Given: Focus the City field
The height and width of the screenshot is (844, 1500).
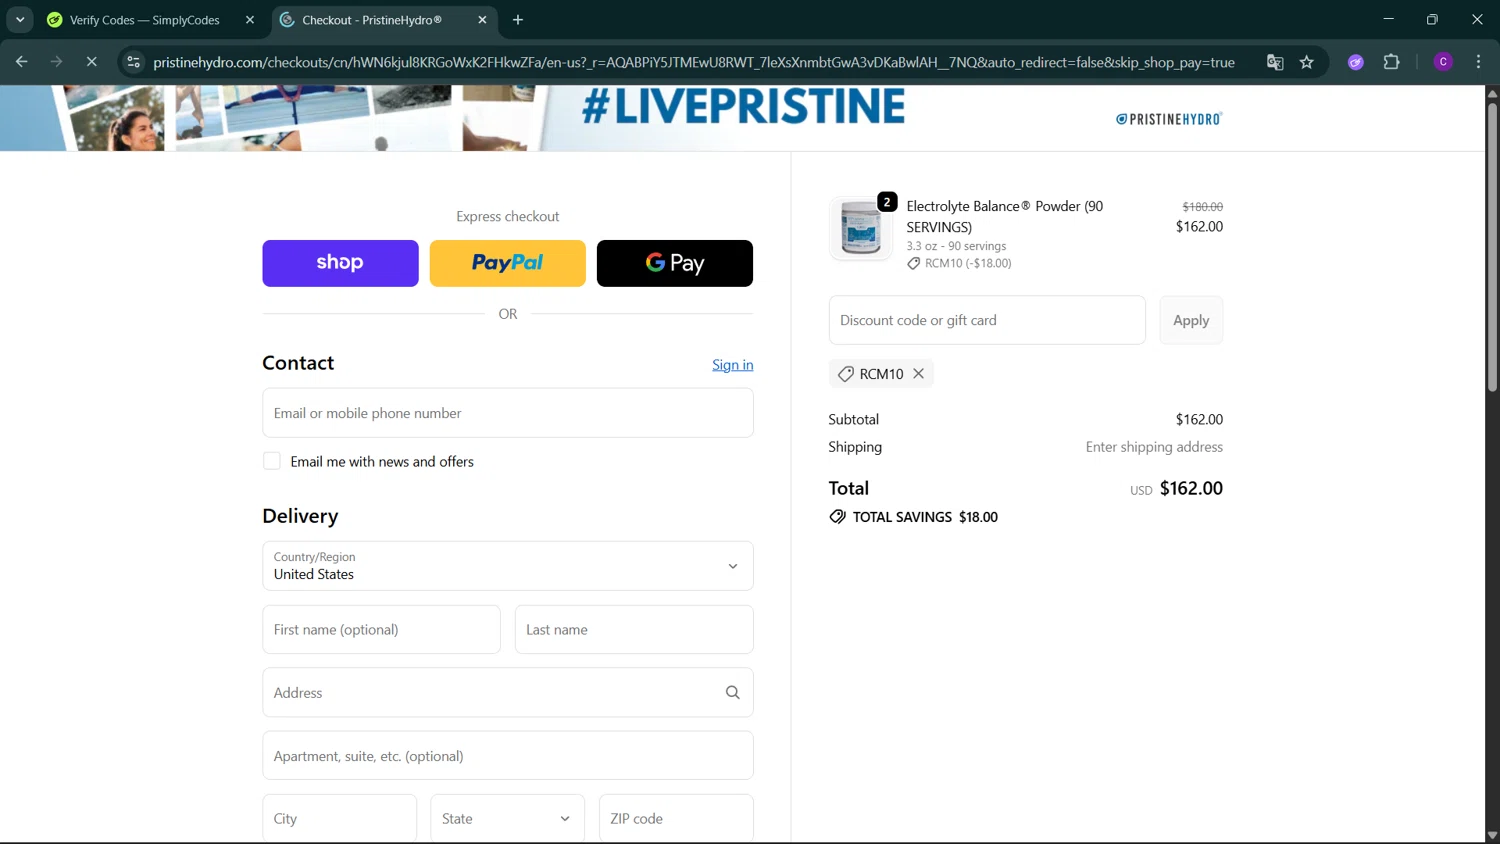Looking at the screenshot, I should point(340,819).
